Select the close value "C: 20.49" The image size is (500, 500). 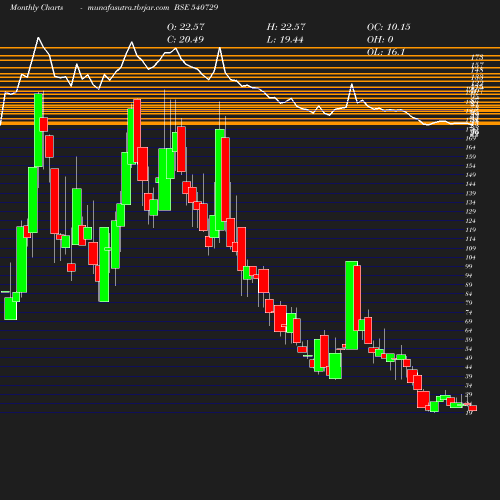click(185, 40)
